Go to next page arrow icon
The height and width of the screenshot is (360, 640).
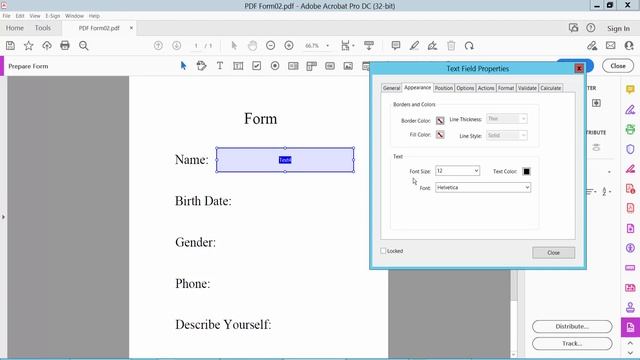coord(176,46)
